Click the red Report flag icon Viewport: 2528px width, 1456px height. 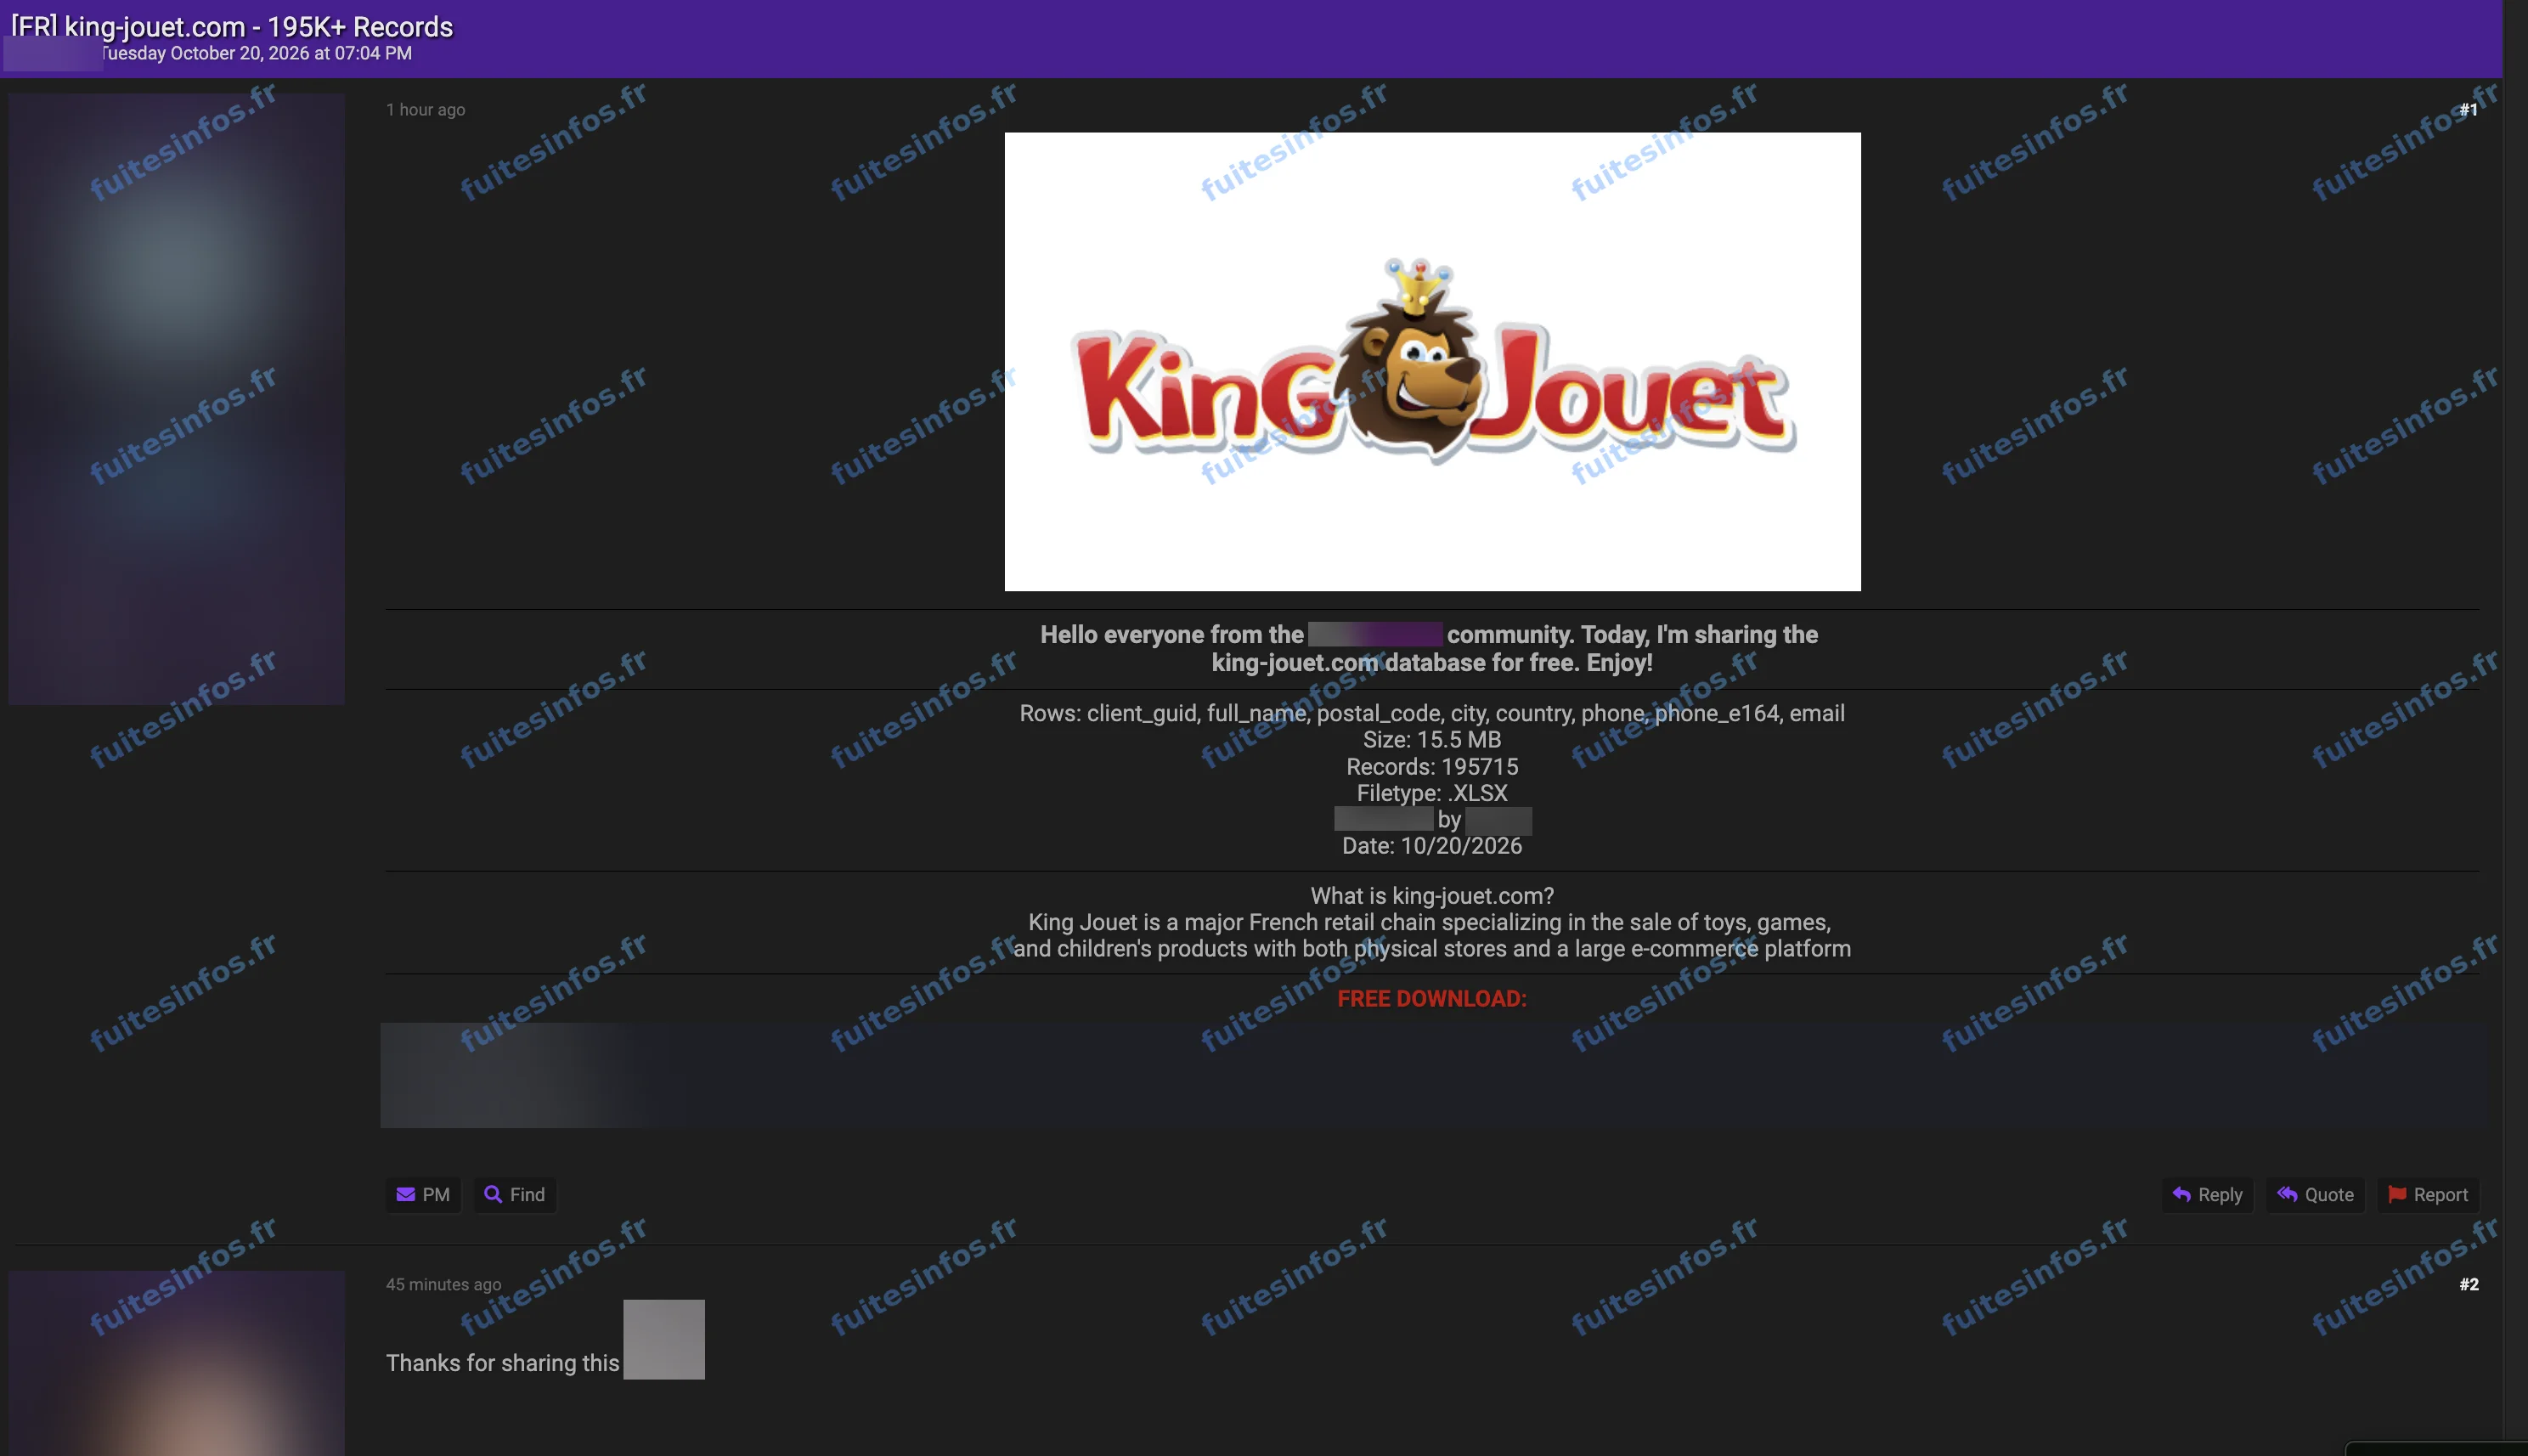(2397, 1194)
